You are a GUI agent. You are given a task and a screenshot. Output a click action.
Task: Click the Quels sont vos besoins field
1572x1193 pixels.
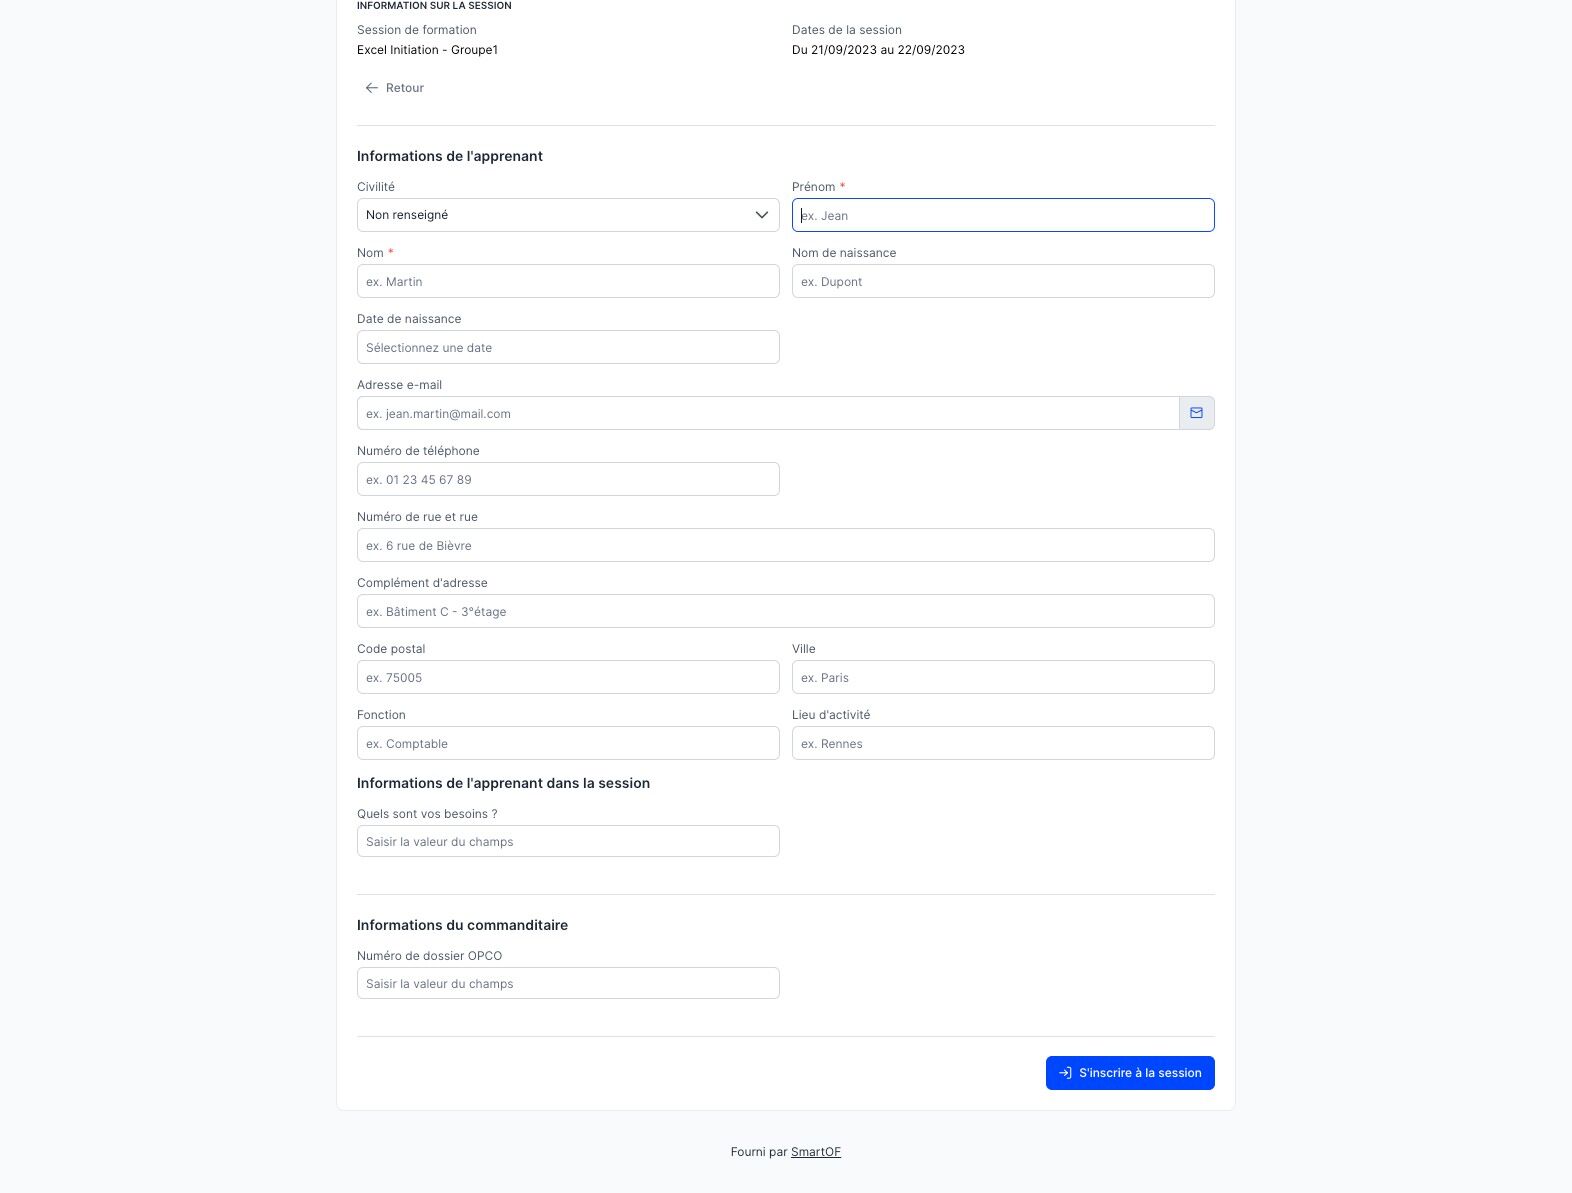[x=568, y=841]
